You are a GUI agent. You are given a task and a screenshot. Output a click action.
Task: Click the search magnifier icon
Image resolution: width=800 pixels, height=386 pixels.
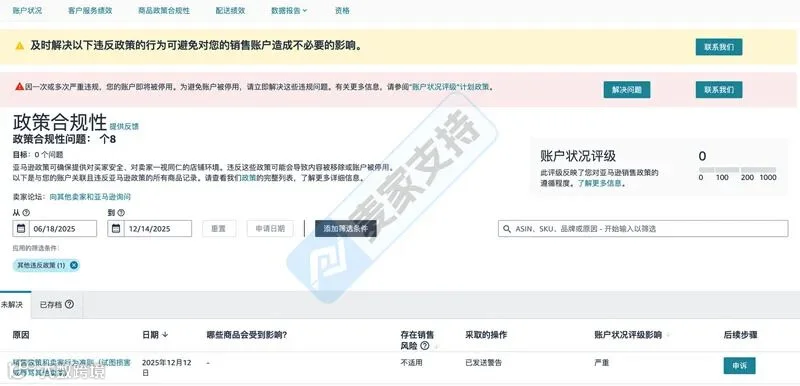click(507, 229)
